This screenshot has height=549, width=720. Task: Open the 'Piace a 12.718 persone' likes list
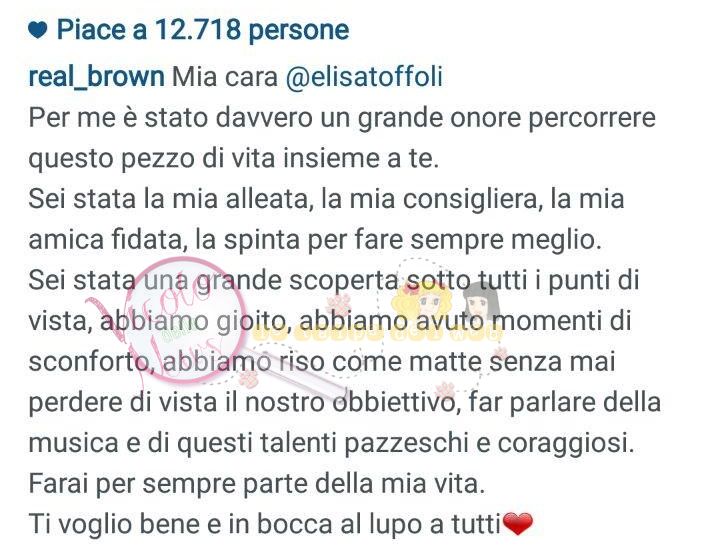tap(202, 30)
